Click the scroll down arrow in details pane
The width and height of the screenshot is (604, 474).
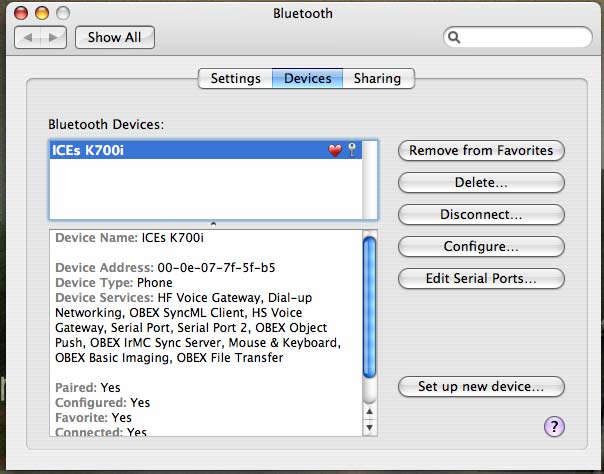click(x=369, y=427)
